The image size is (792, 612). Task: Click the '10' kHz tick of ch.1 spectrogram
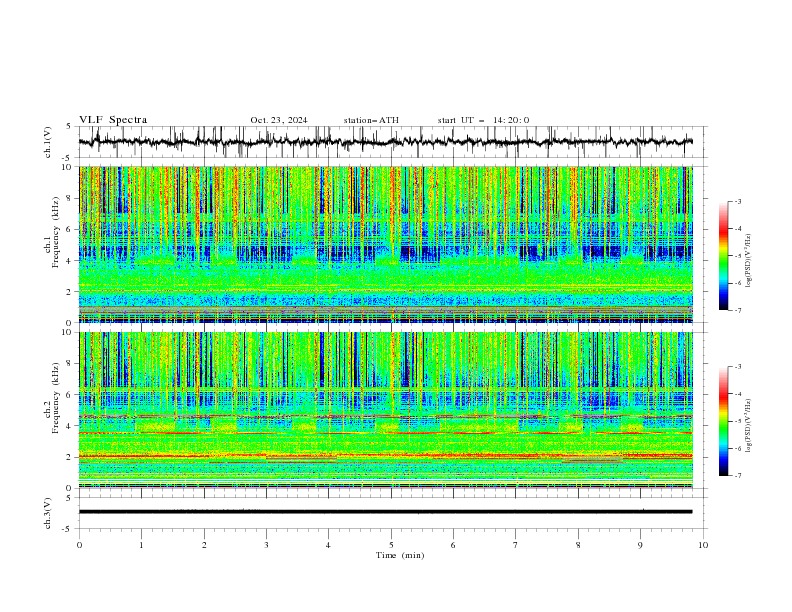pos(69,167)
